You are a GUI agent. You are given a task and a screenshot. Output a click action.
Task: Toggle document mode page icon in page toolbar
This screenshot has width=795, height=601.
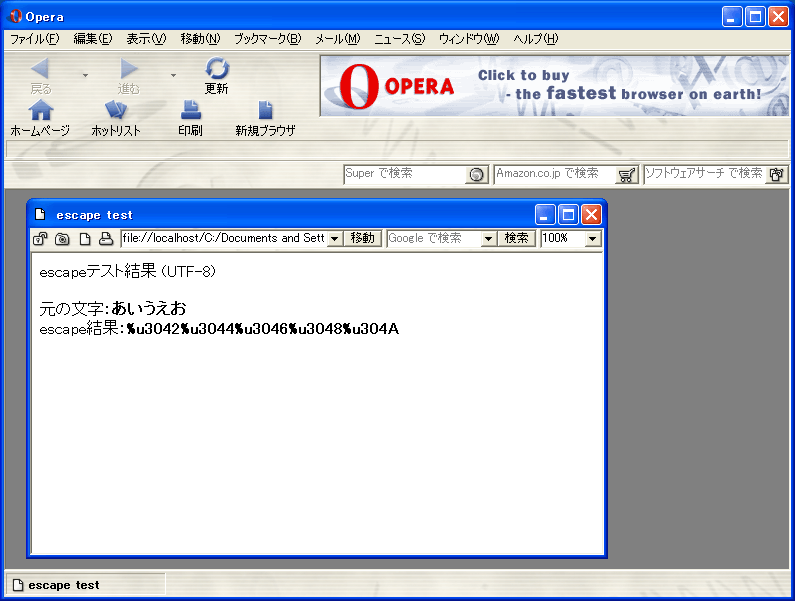pyautogui.click(x=85, y=238)
